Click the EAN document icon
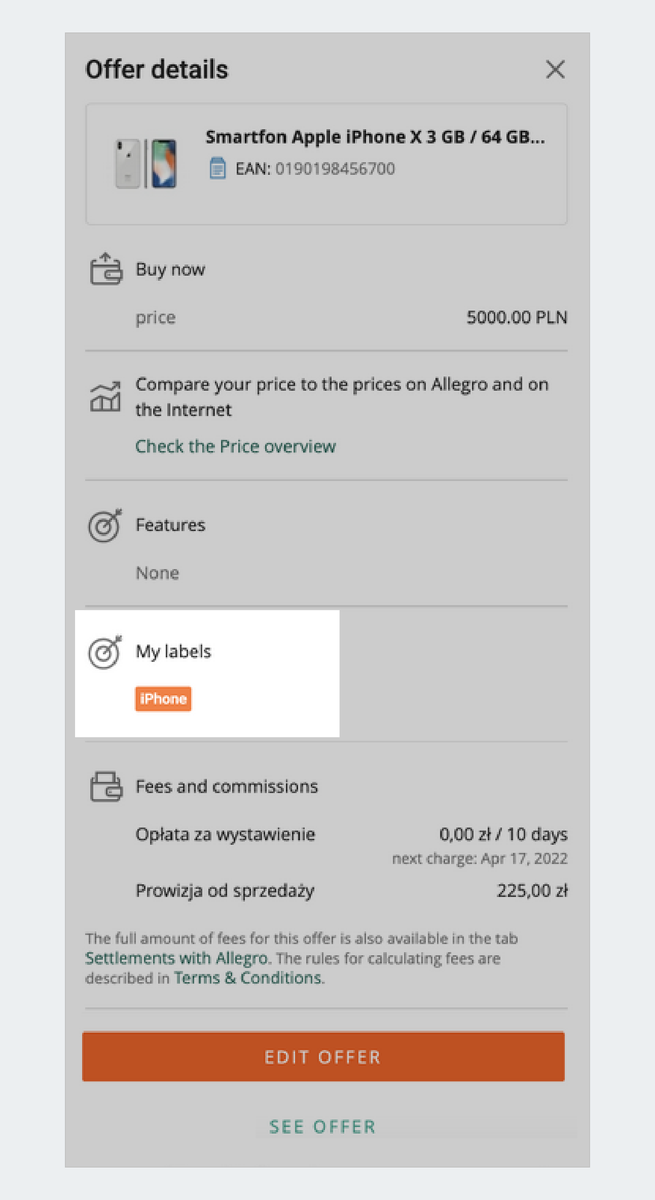The image size is (655, 1200). 217,169
